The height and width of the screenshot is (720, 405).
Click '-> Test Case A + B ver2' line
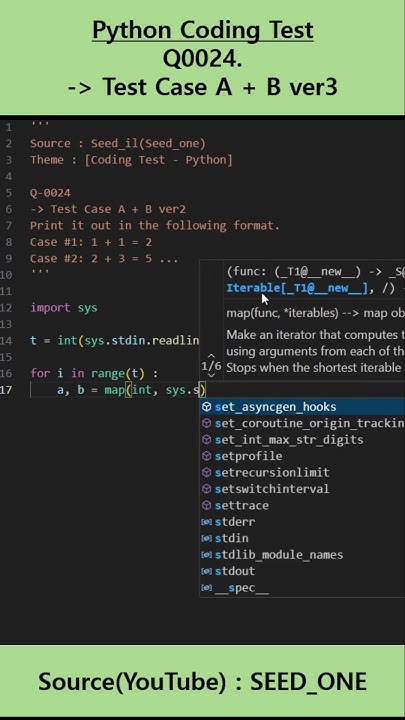(108, 209)
